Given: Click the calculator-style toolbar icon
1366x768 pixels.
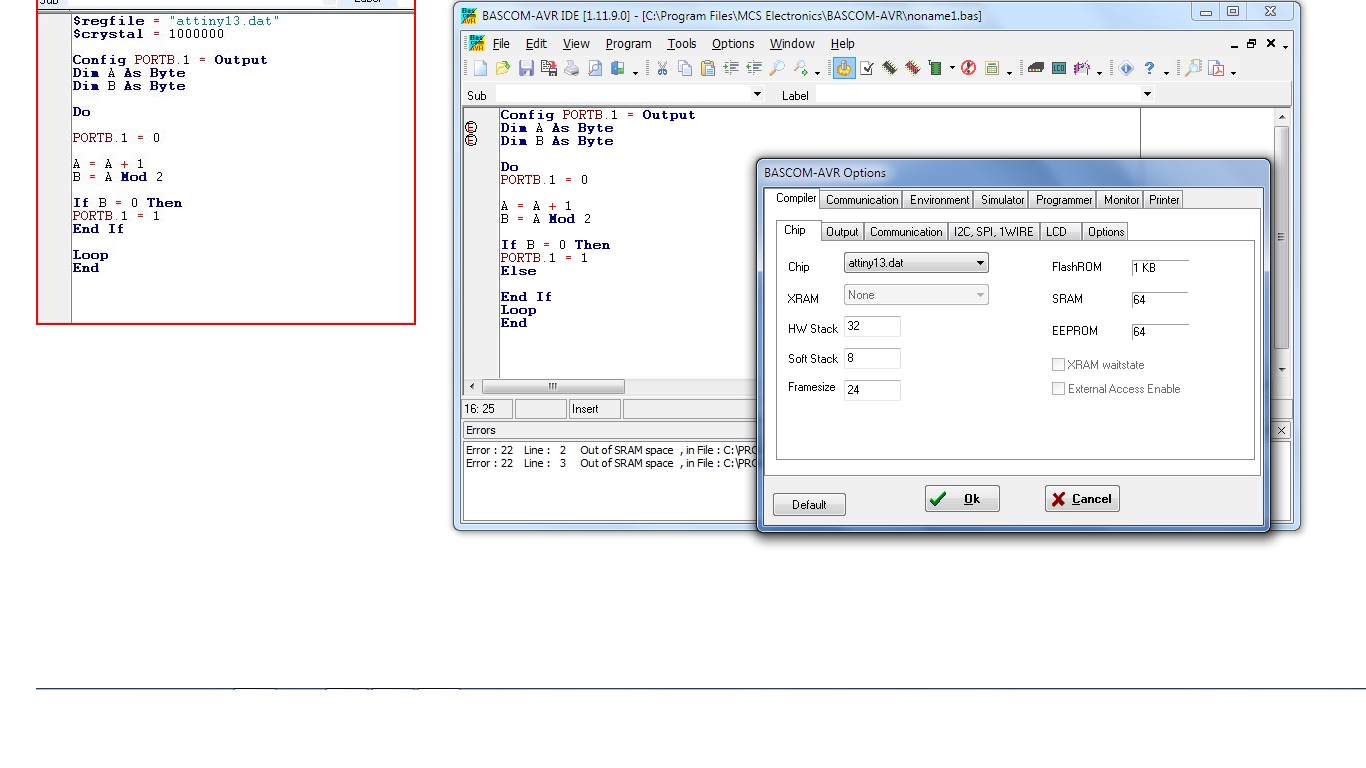Looking at the screenshot, I should click(x=992, y=68).
